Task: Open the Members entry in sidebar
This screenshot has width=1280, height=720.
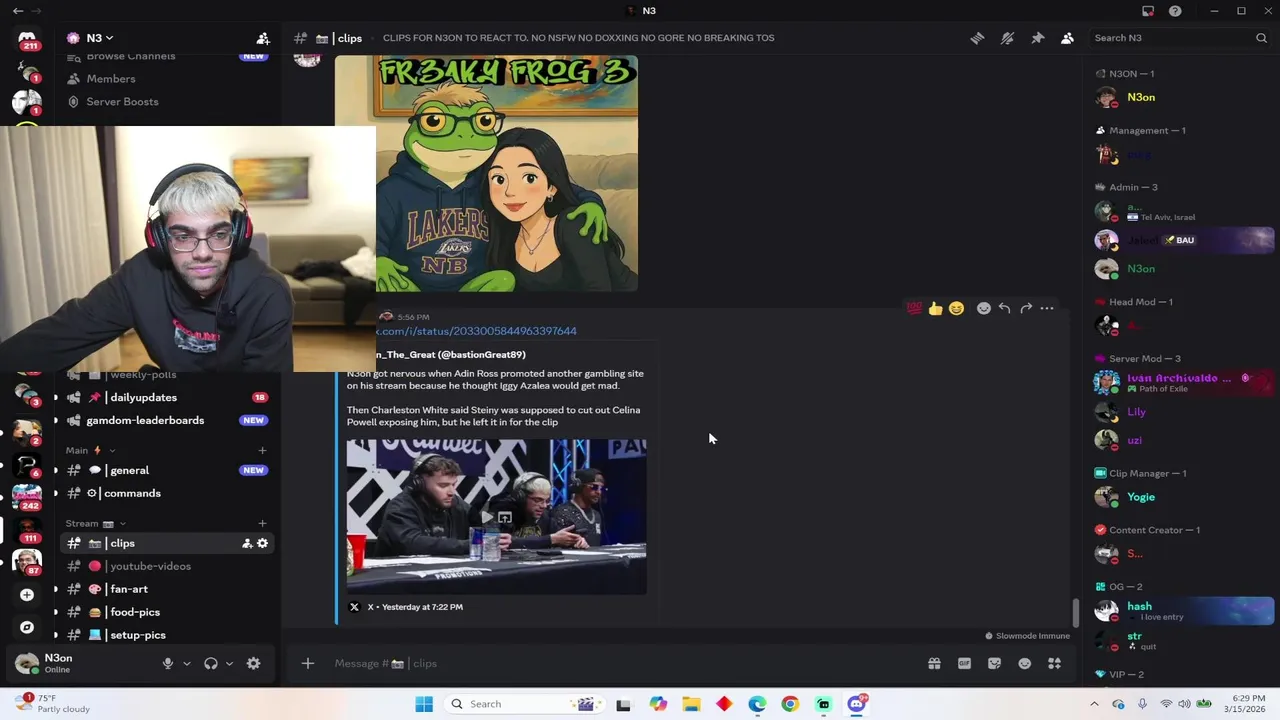Action: coord(111,79)
